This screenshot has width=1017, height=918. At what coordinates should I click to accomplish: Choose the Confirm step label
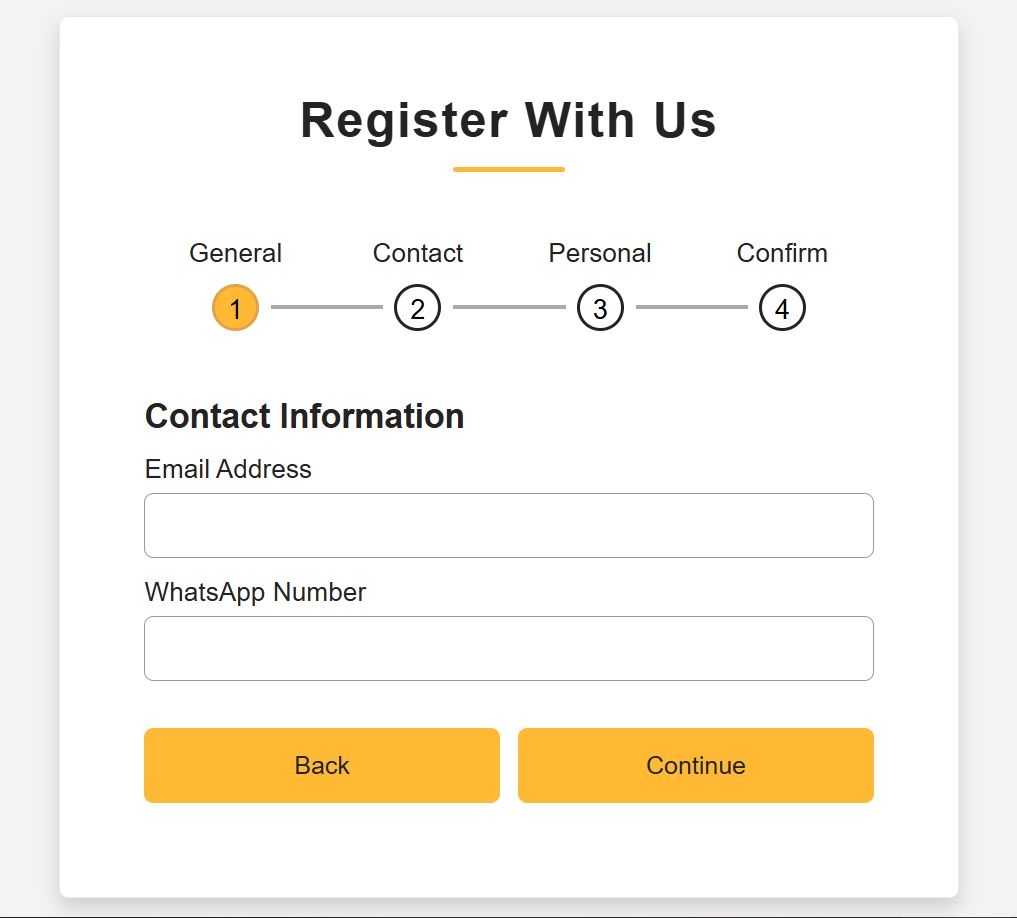[x=782, y=253]
